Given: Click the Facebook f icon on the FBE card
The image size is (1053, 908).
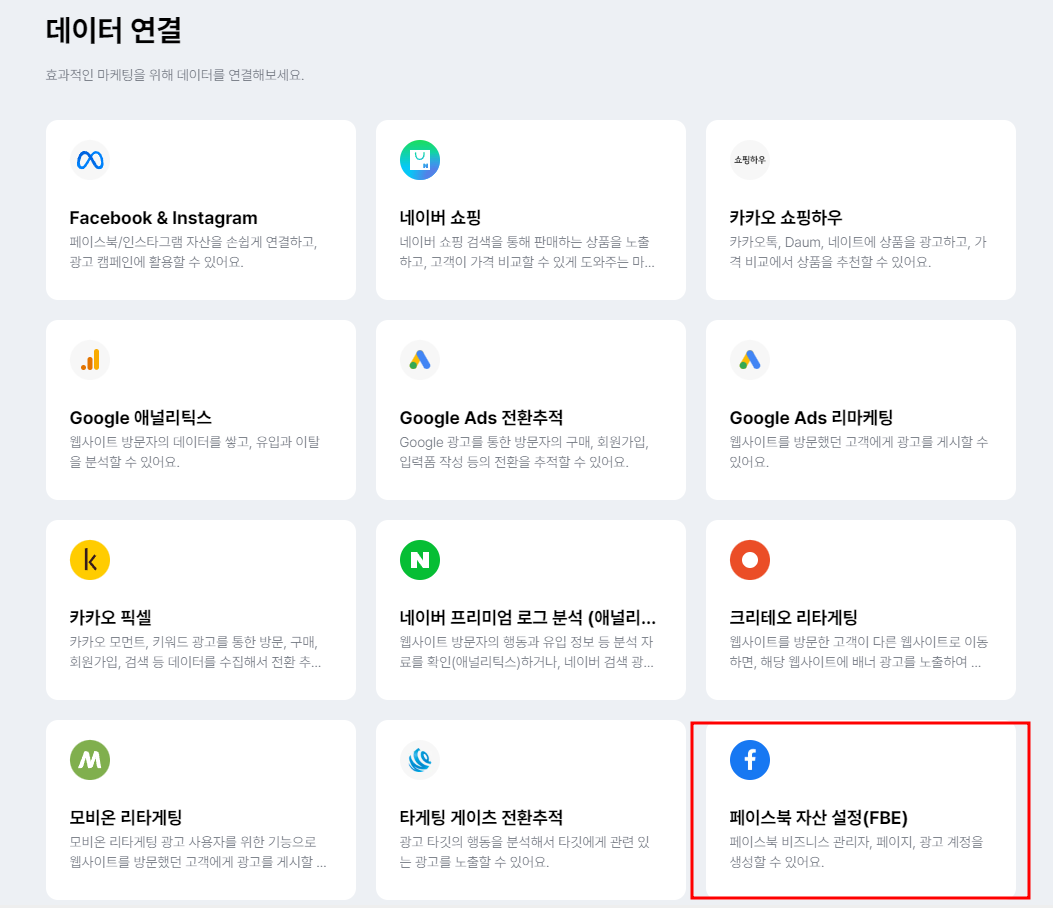Looking at the screenshot, I should 750,760.
